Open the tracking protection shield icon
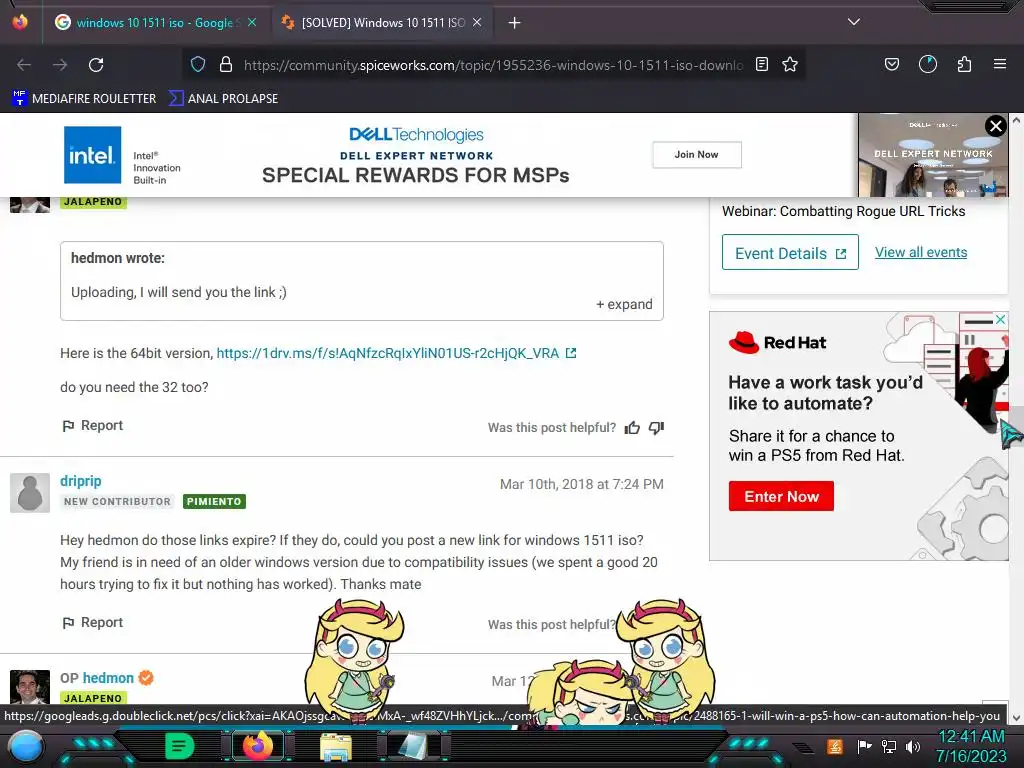1024x768 pixels. tap(198, 64)
